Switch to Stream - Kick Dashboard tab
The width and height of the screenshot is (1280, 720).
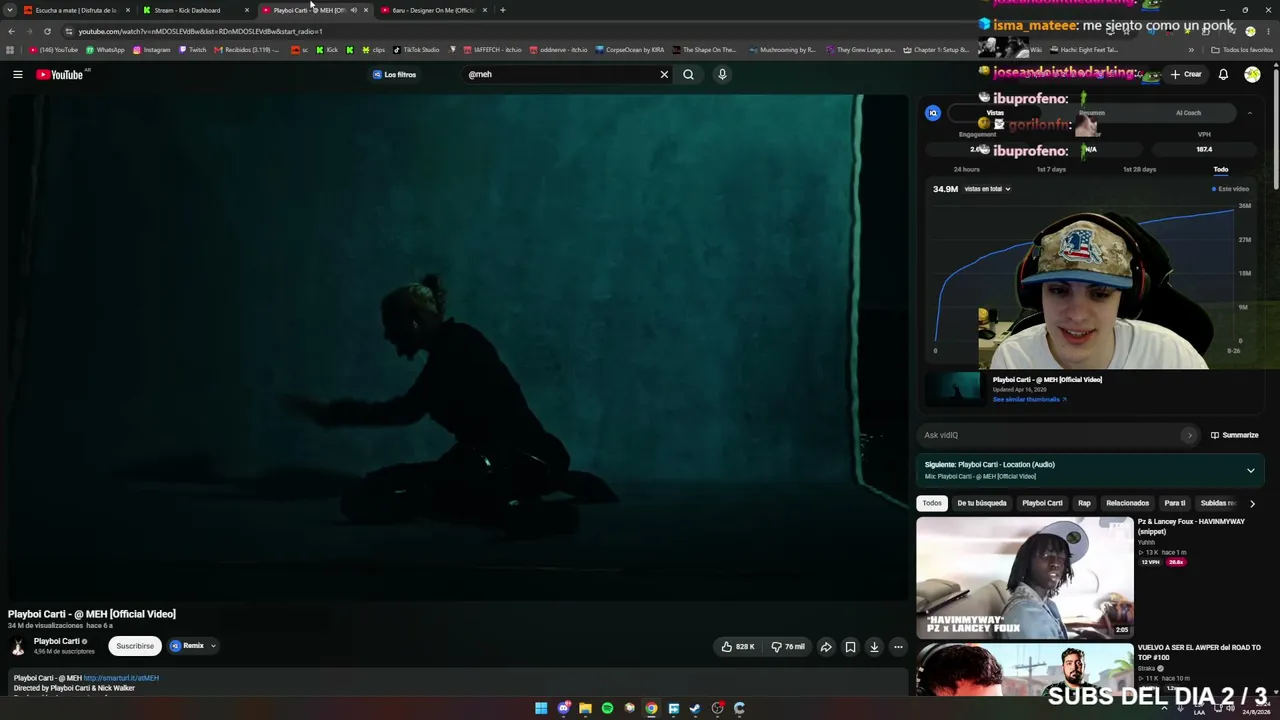(196, 10)
